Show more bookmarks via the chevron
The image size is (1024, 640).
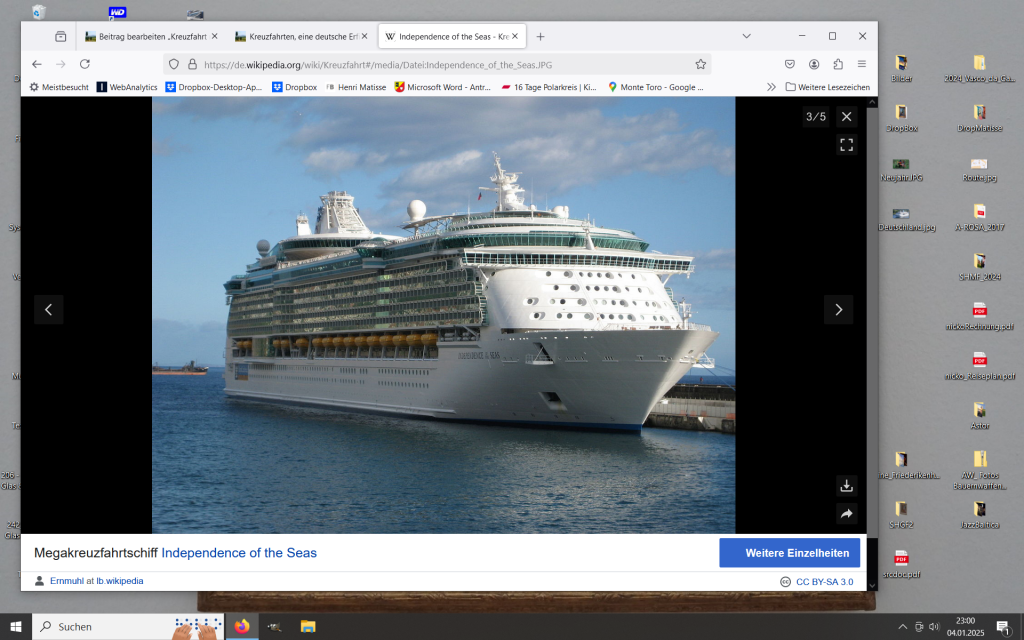(x=771, y=87)
